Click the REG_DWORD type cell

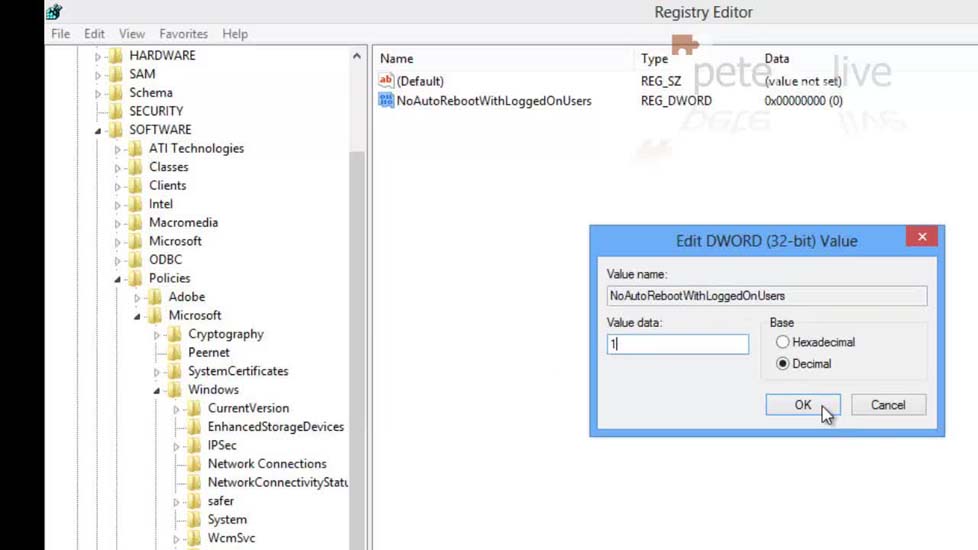click(x=676, y=100)
